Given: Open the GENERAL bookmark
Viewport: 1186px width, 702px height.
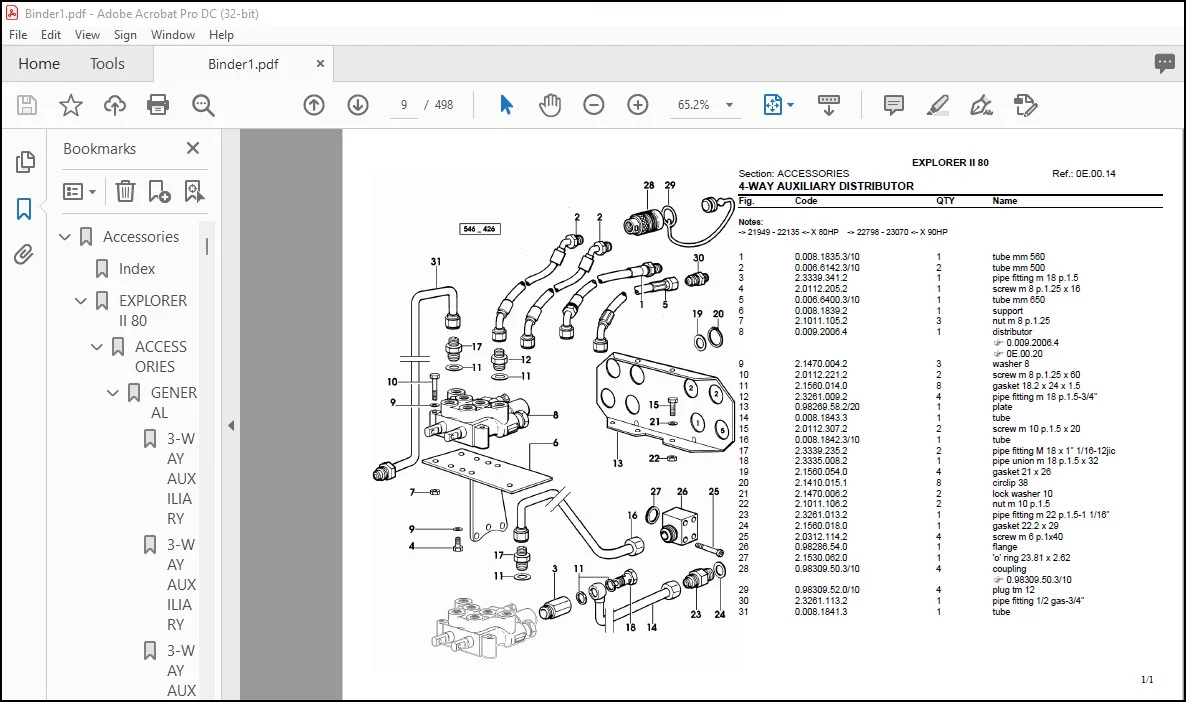Looking at the screenshot, I should pyautogui.click(x=173, y=402).
